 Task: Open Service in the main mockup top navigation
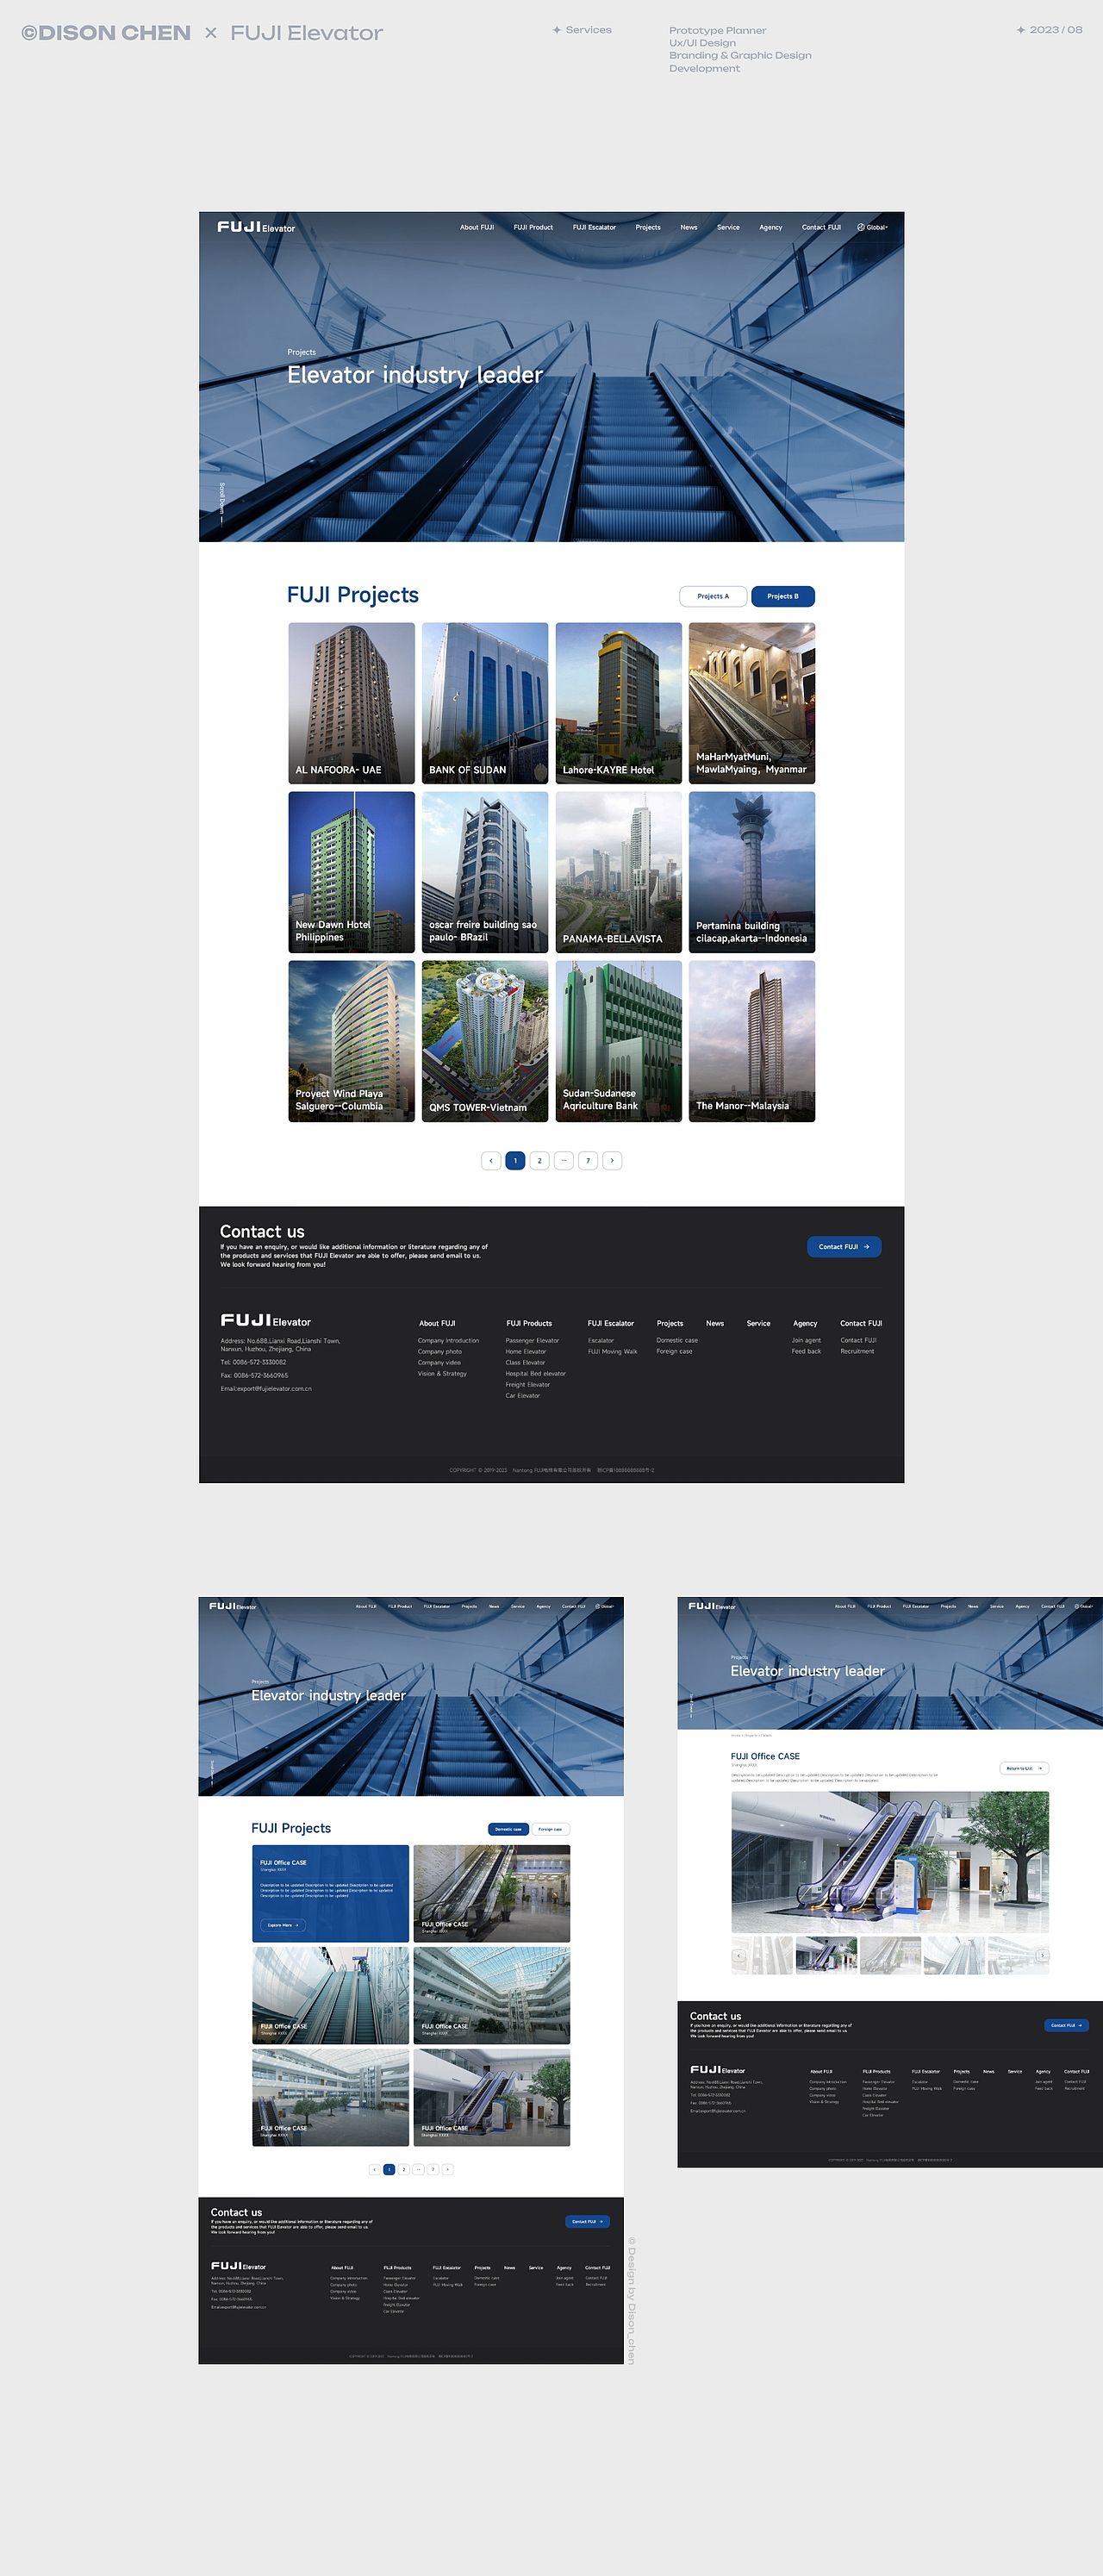pos(728,227)
